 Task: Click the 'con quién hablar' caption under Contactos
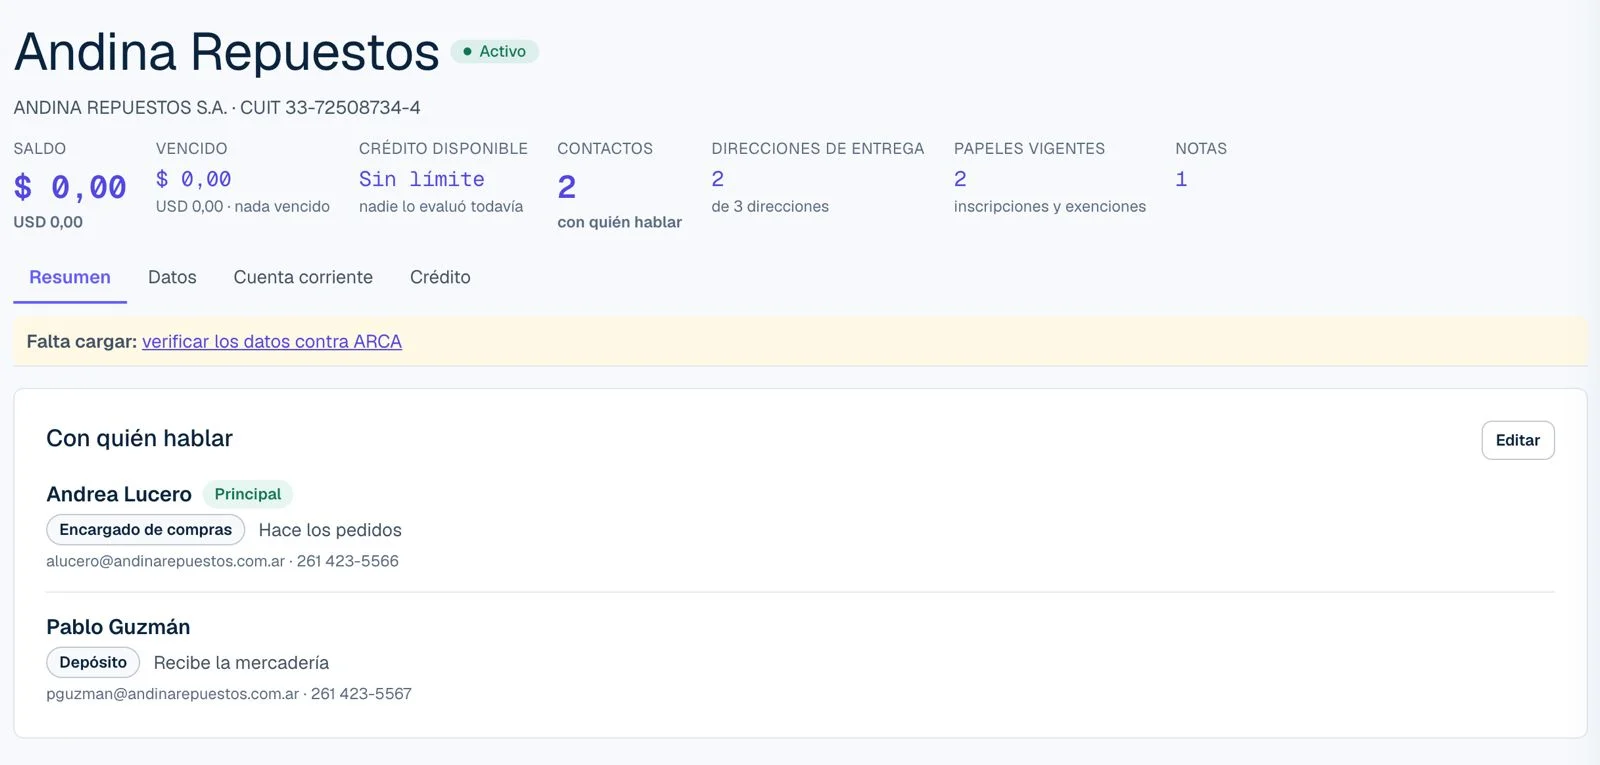click(x=620, y=222)
